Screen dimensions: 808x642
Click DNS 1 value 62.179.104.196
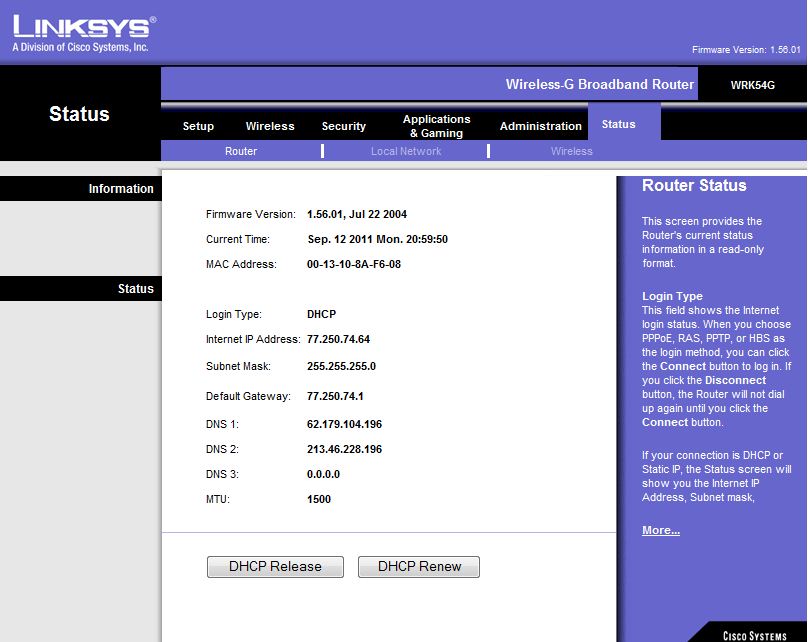(x=344, y=425)
